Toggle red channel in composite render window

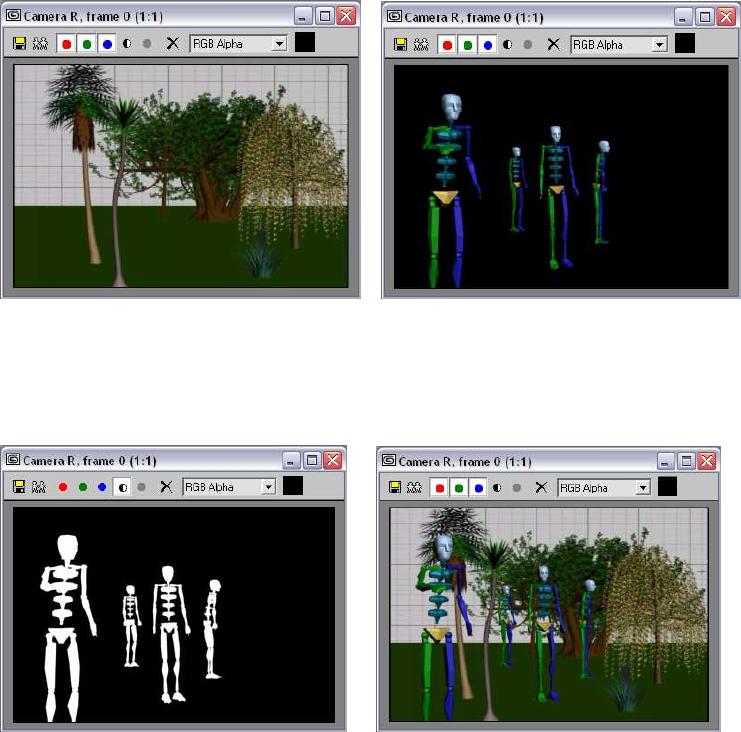(439, 488)
